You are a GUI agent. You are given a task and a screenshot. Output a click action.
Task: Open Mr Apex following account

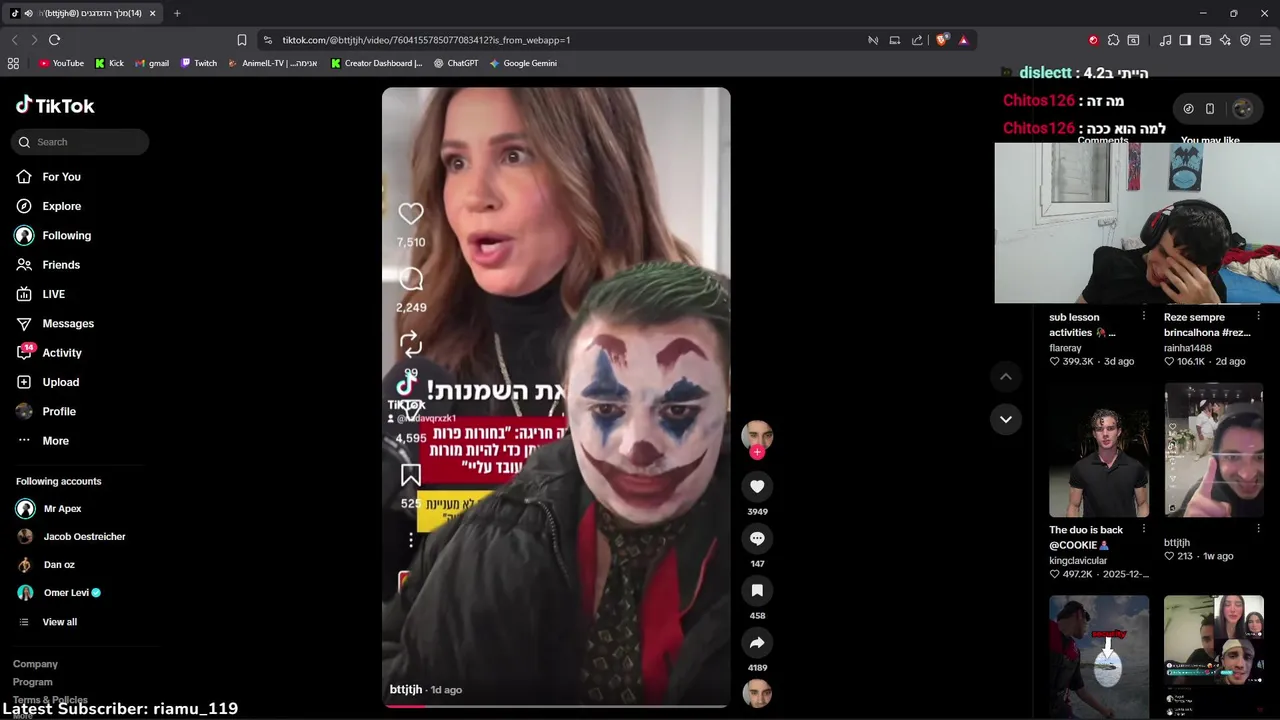click(x=62, y=509)
